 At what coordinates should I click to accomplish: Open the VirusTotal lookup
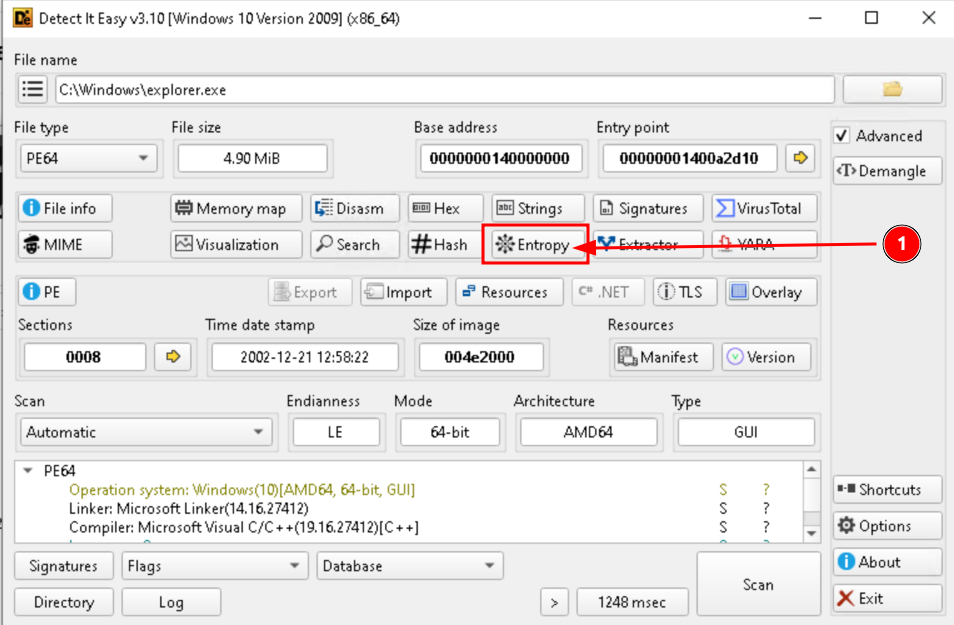pyautogui.click(x=764, y=208)
